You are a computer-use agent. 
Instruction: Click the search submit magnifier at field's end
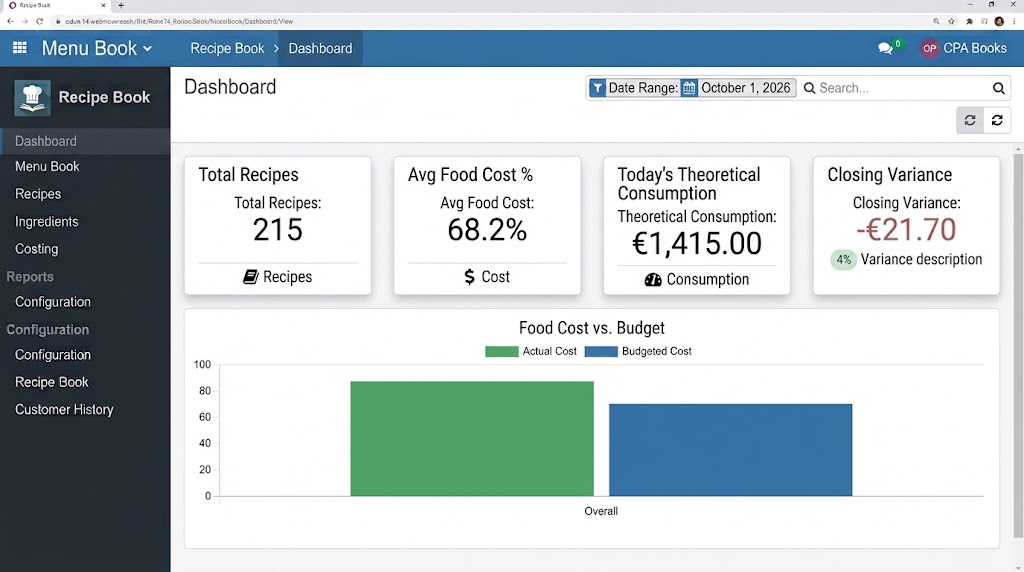click(x=999, y=88)
